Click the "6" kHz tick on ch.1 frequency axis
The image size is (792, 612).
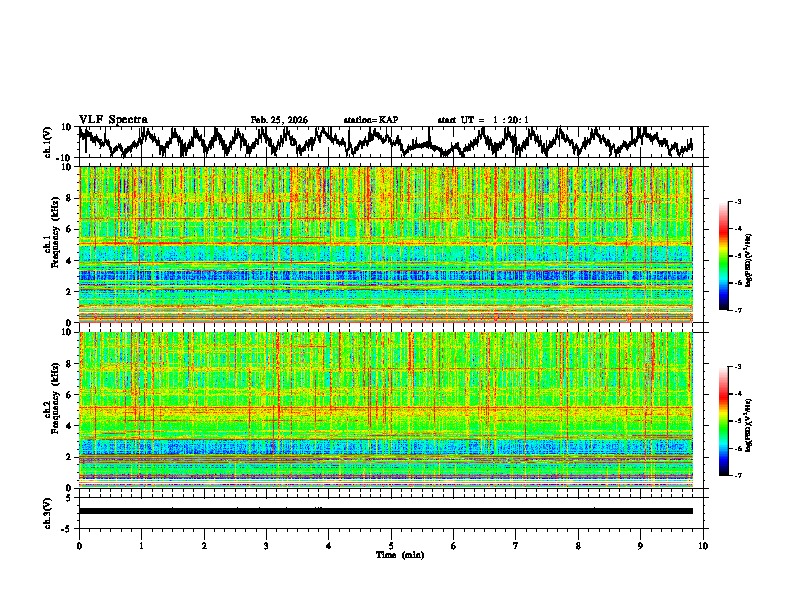point(70,229)
